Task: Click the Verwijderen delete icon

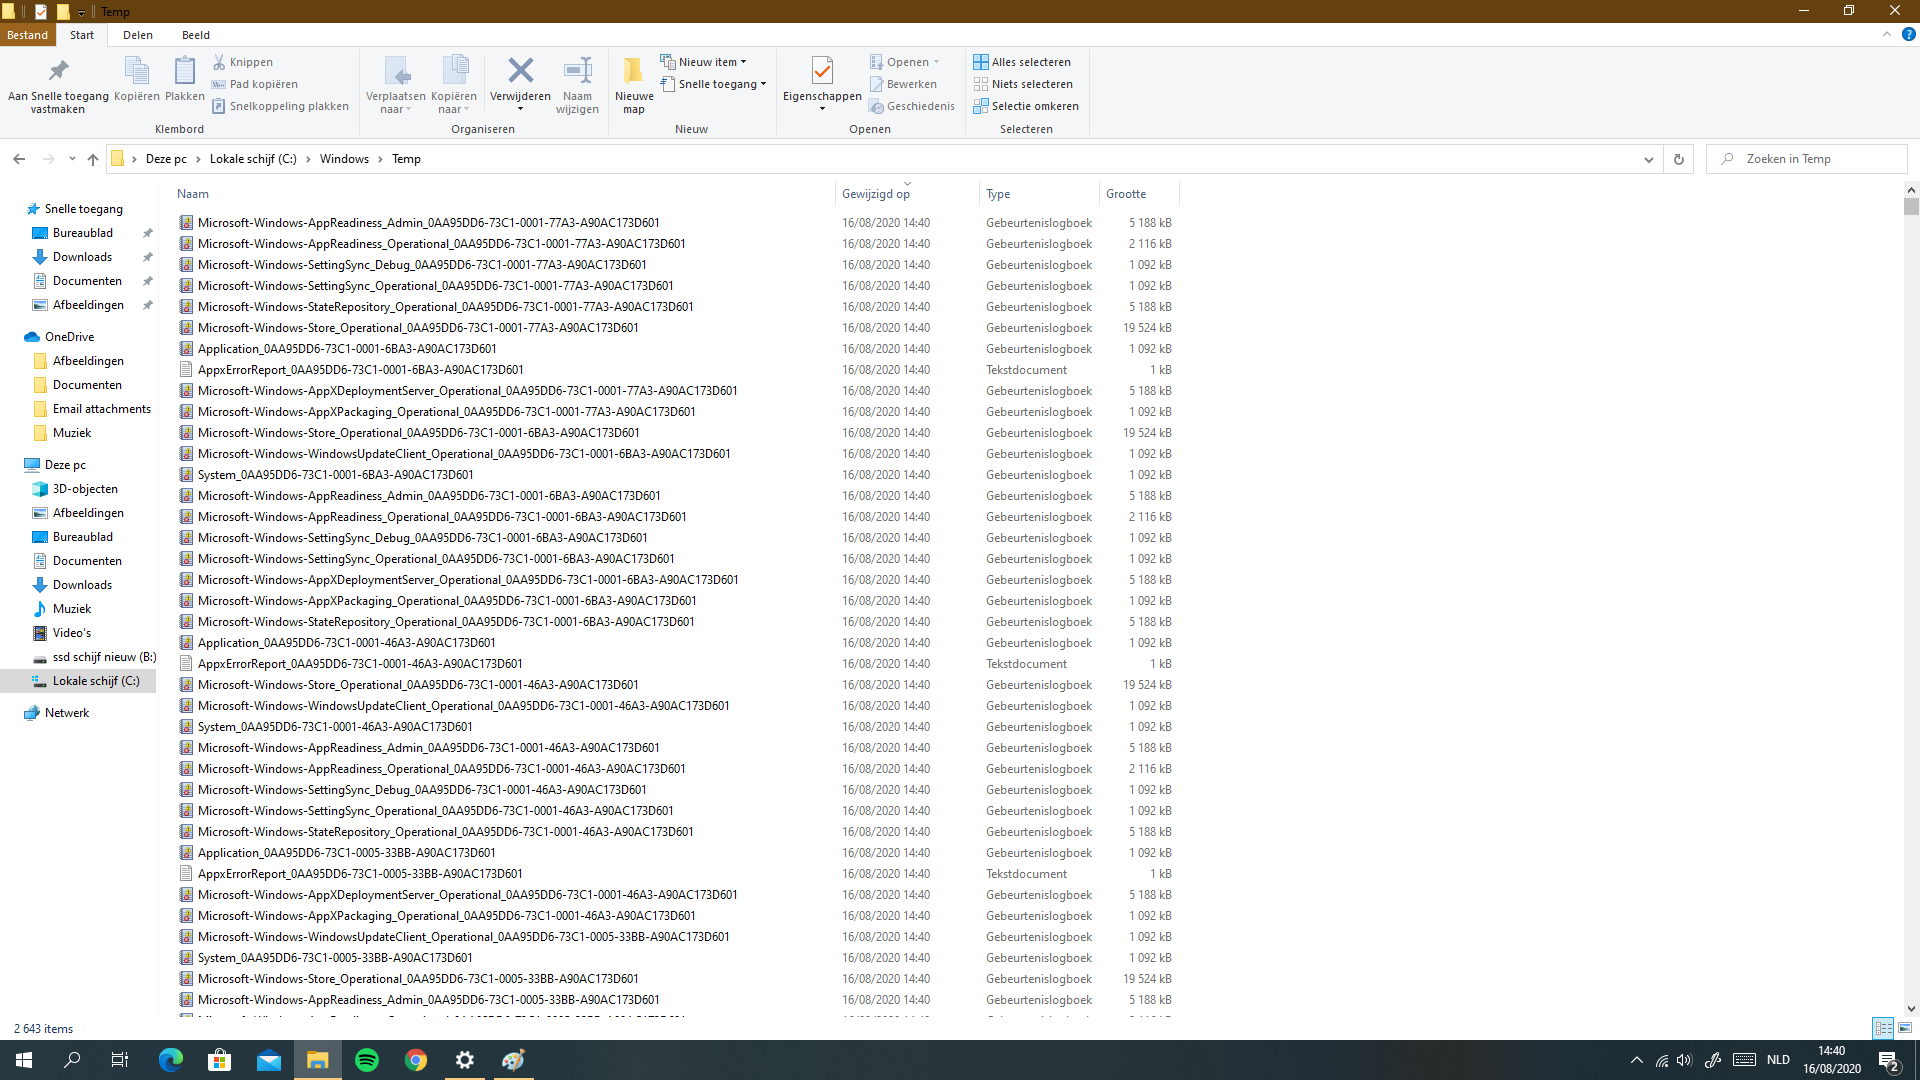Action: tap(520, 72)
